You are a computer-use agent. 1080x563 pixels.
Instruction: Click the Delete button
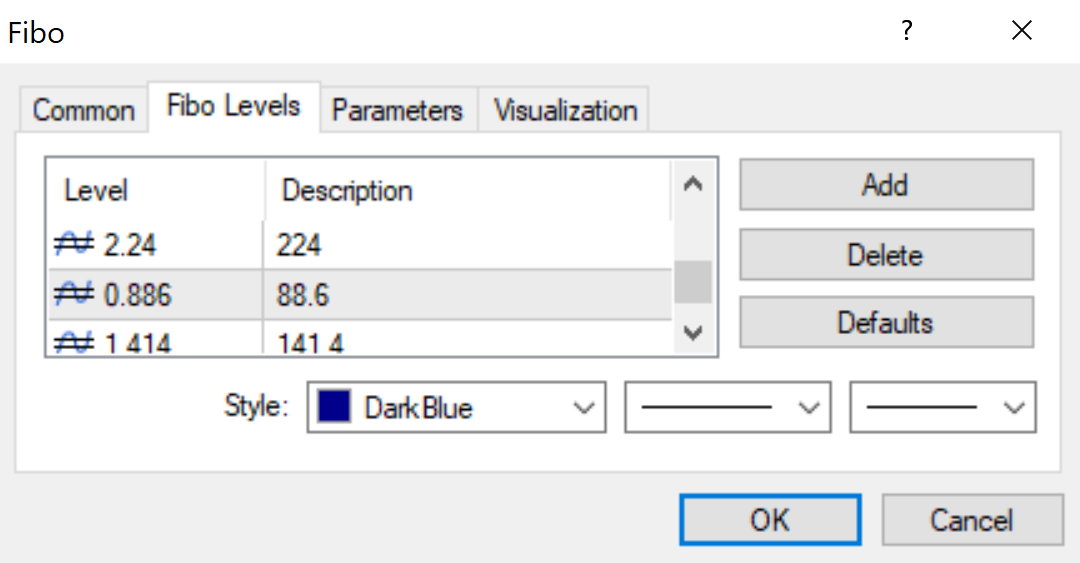tap(886, 255)
